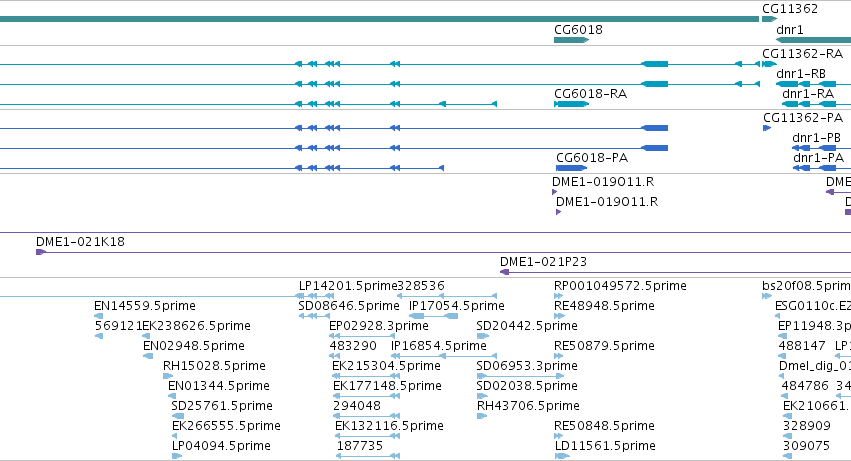This screenshot has height=461, width=851.
Task: Select the dnr1-PA protein label
Action: click(818, 158)
